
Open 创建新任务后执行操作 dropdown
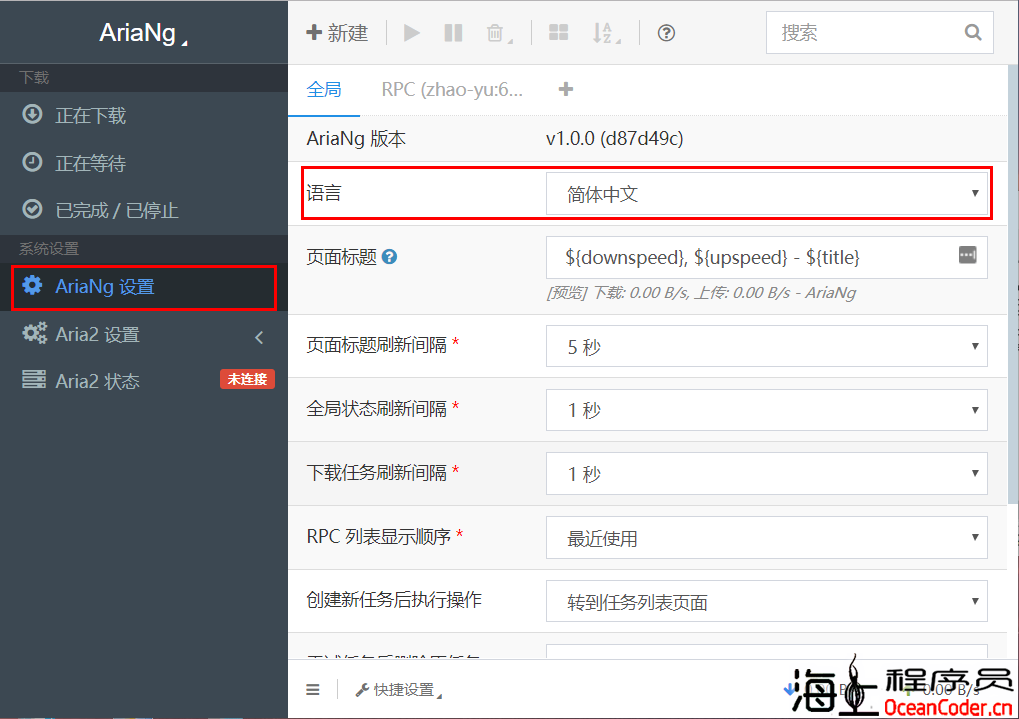coord(767,601)
